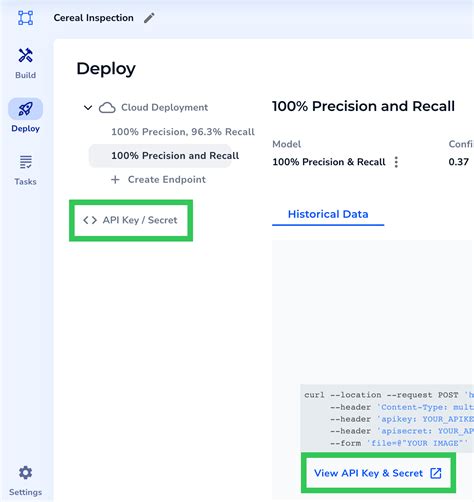Click the LandingLens logo icon
This screenshot has height=502, width=474.
25,18
